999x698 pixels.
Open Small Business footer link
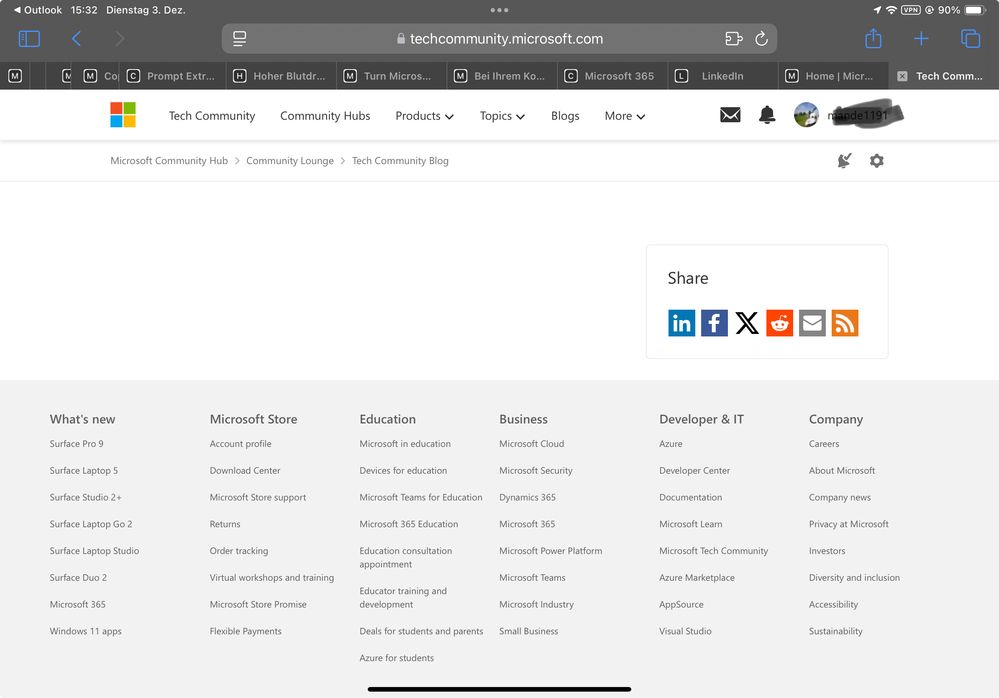[528, 630]
